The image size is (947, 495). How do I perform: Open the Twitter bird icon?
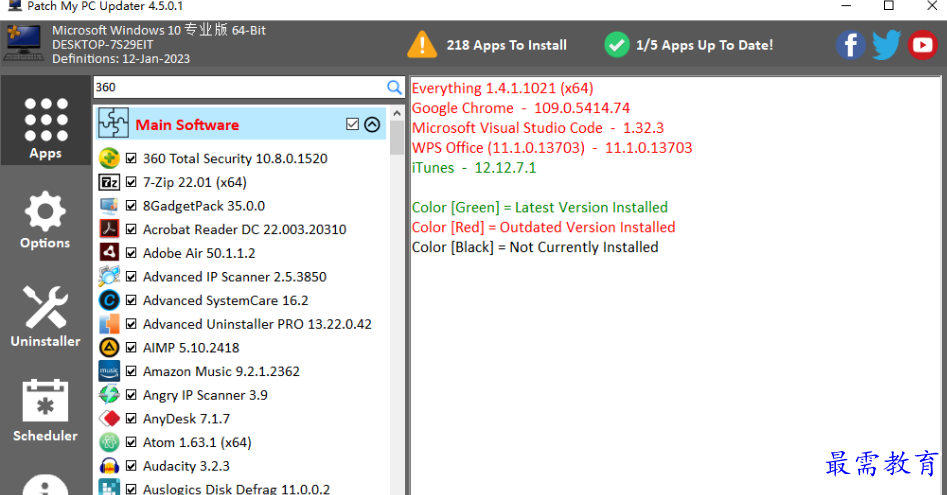(x=887, y=45)
